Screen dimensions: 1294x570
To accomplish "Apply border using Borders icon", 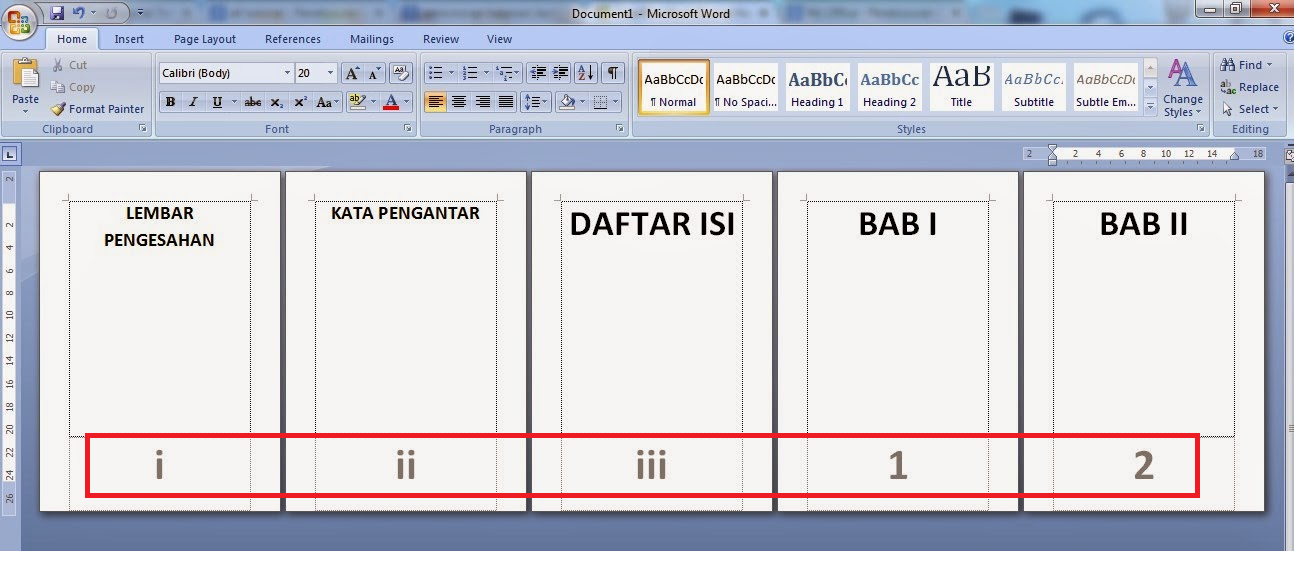I will coord(600,102).
